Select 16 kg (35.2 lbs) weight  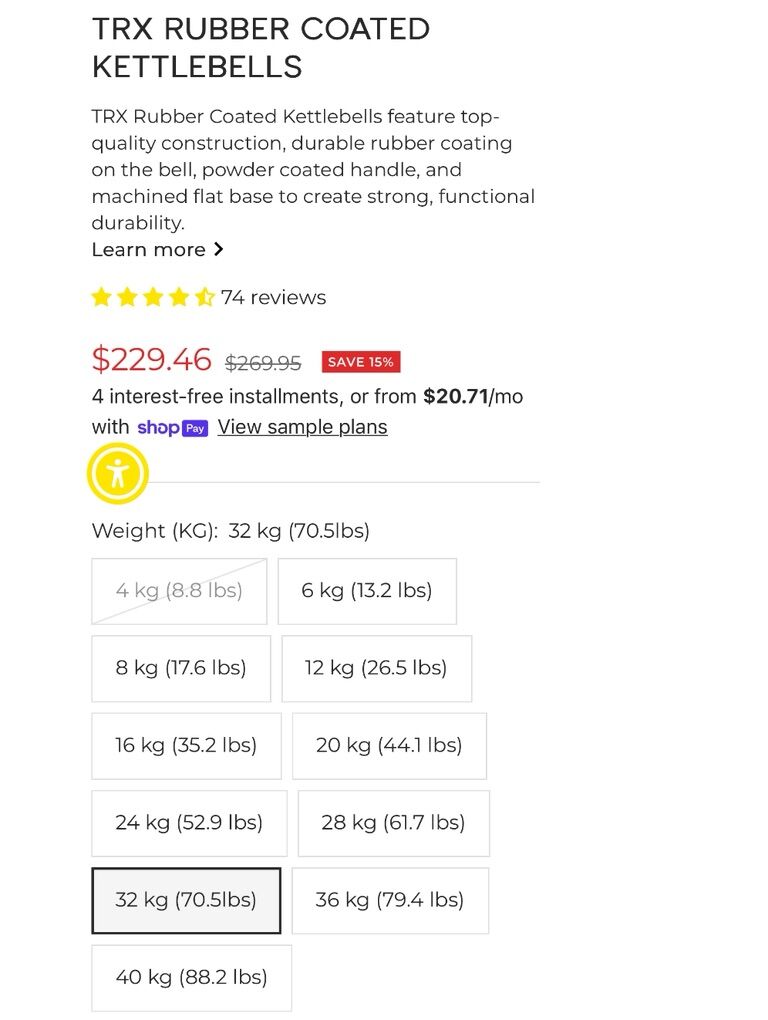click(x=186, y=745)
